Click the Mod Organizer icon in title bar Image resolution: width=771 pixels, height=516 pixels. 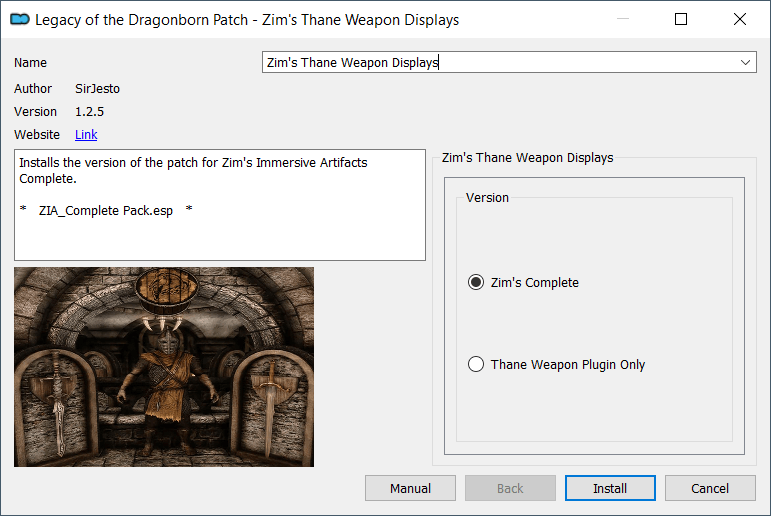(20, 20)
